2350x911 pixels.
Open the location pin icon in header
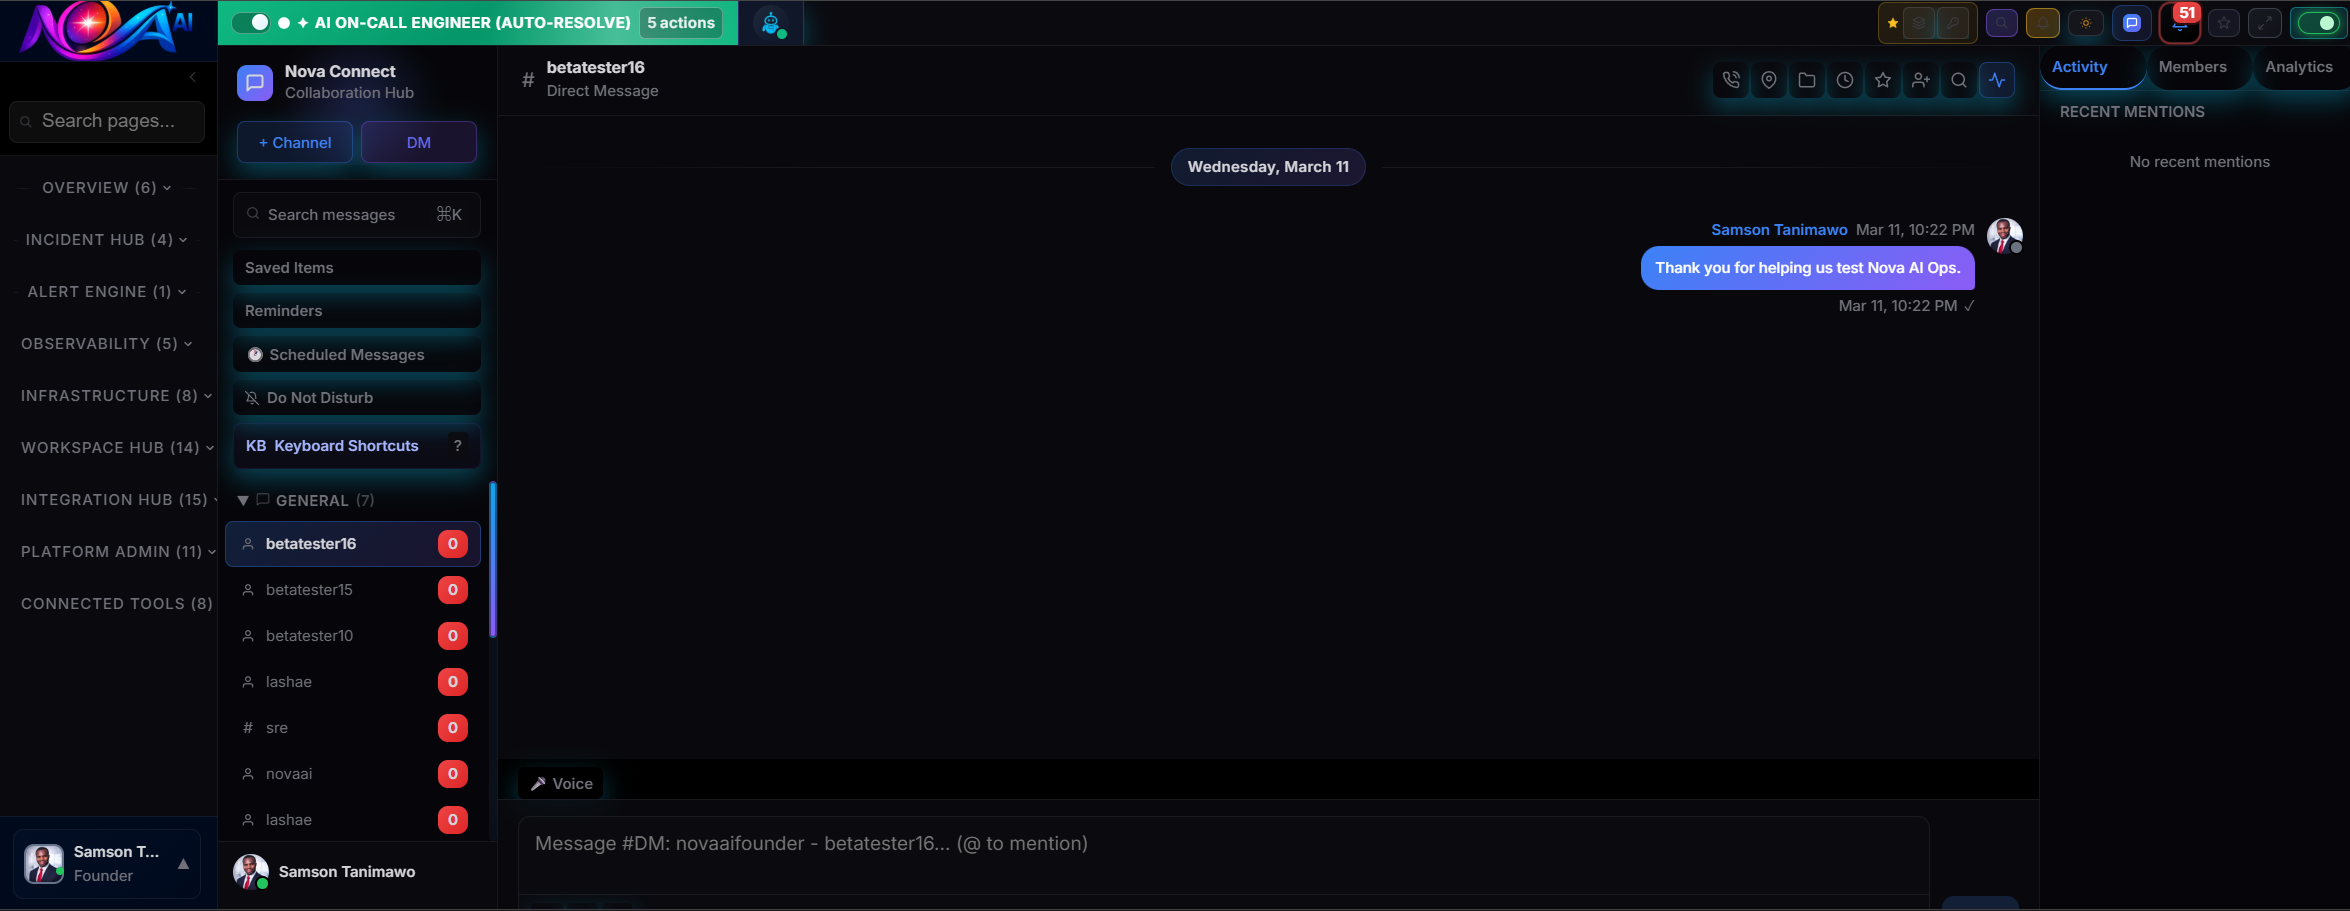point(1769,80)
